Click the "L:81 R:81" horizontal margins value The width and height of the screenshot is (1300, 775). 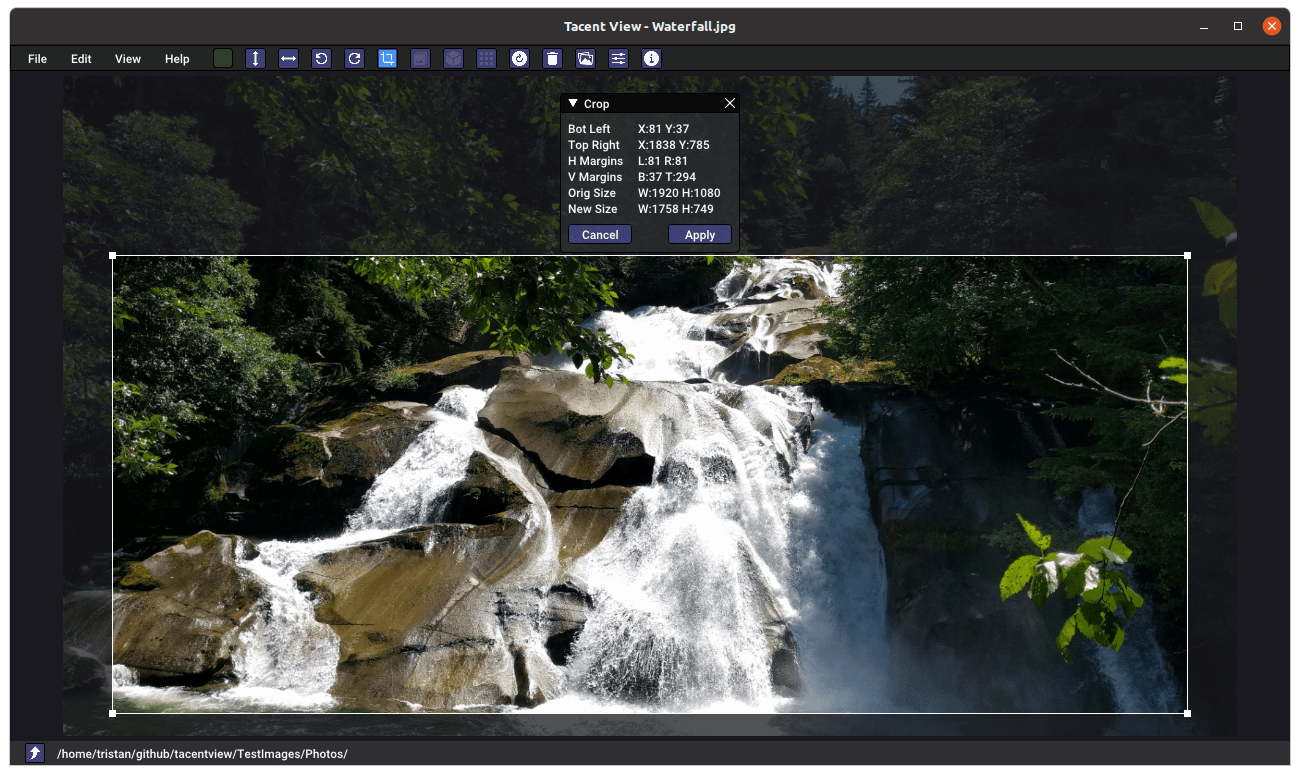click(x=663, y=161)
